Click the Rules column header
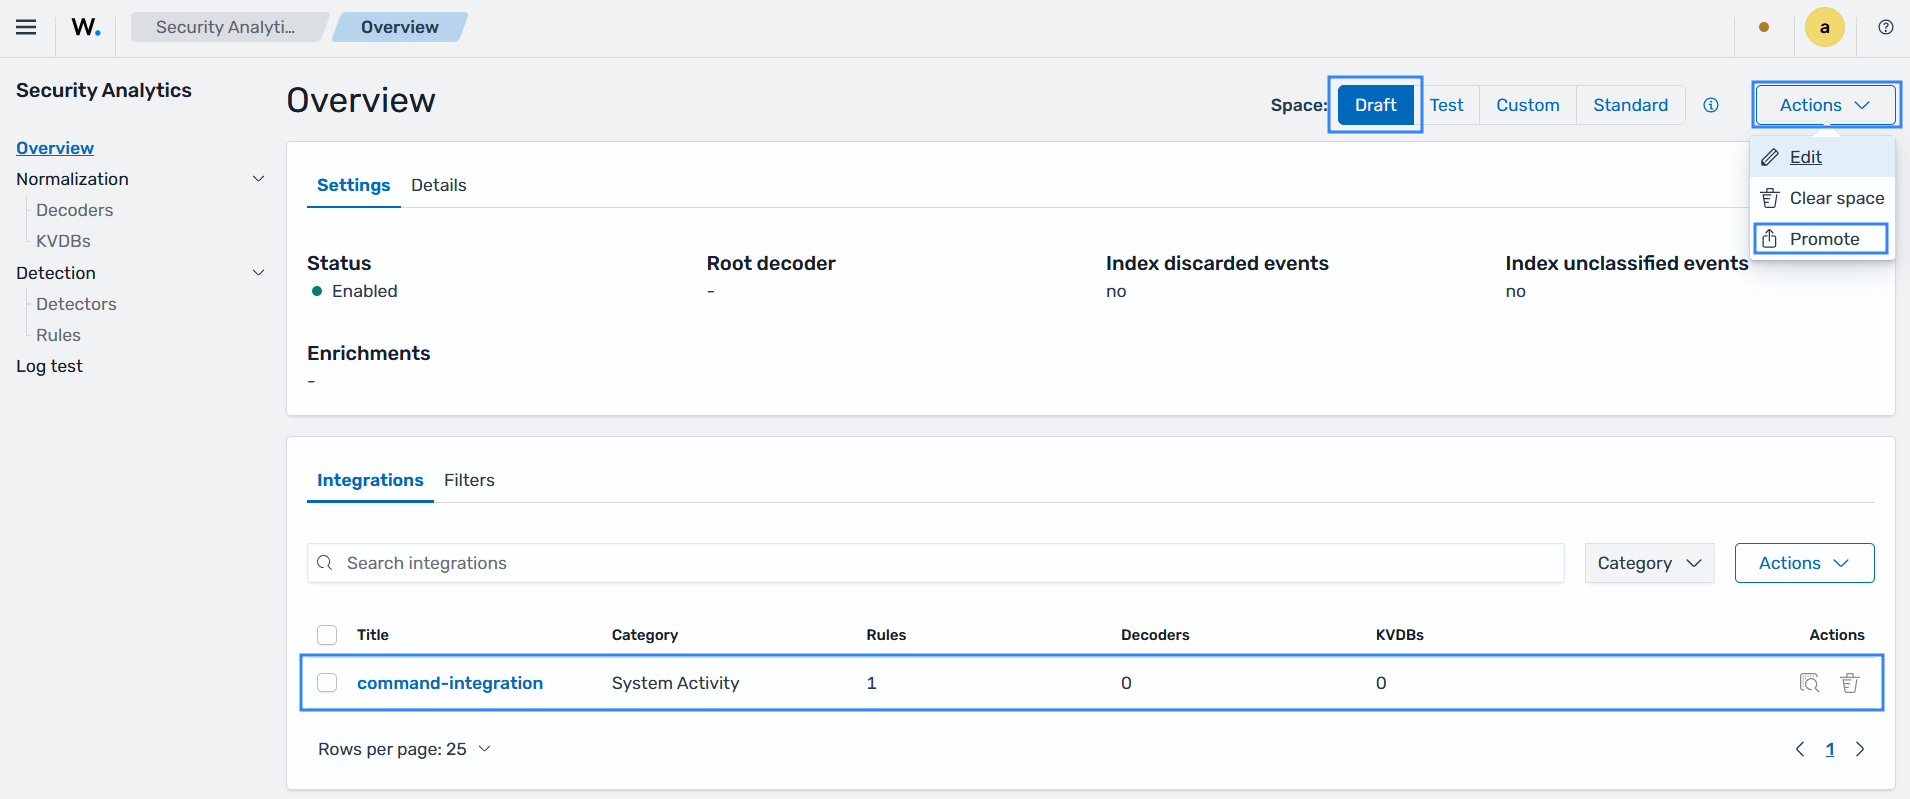Screen dimensions: 1910x799 point(886,635)
